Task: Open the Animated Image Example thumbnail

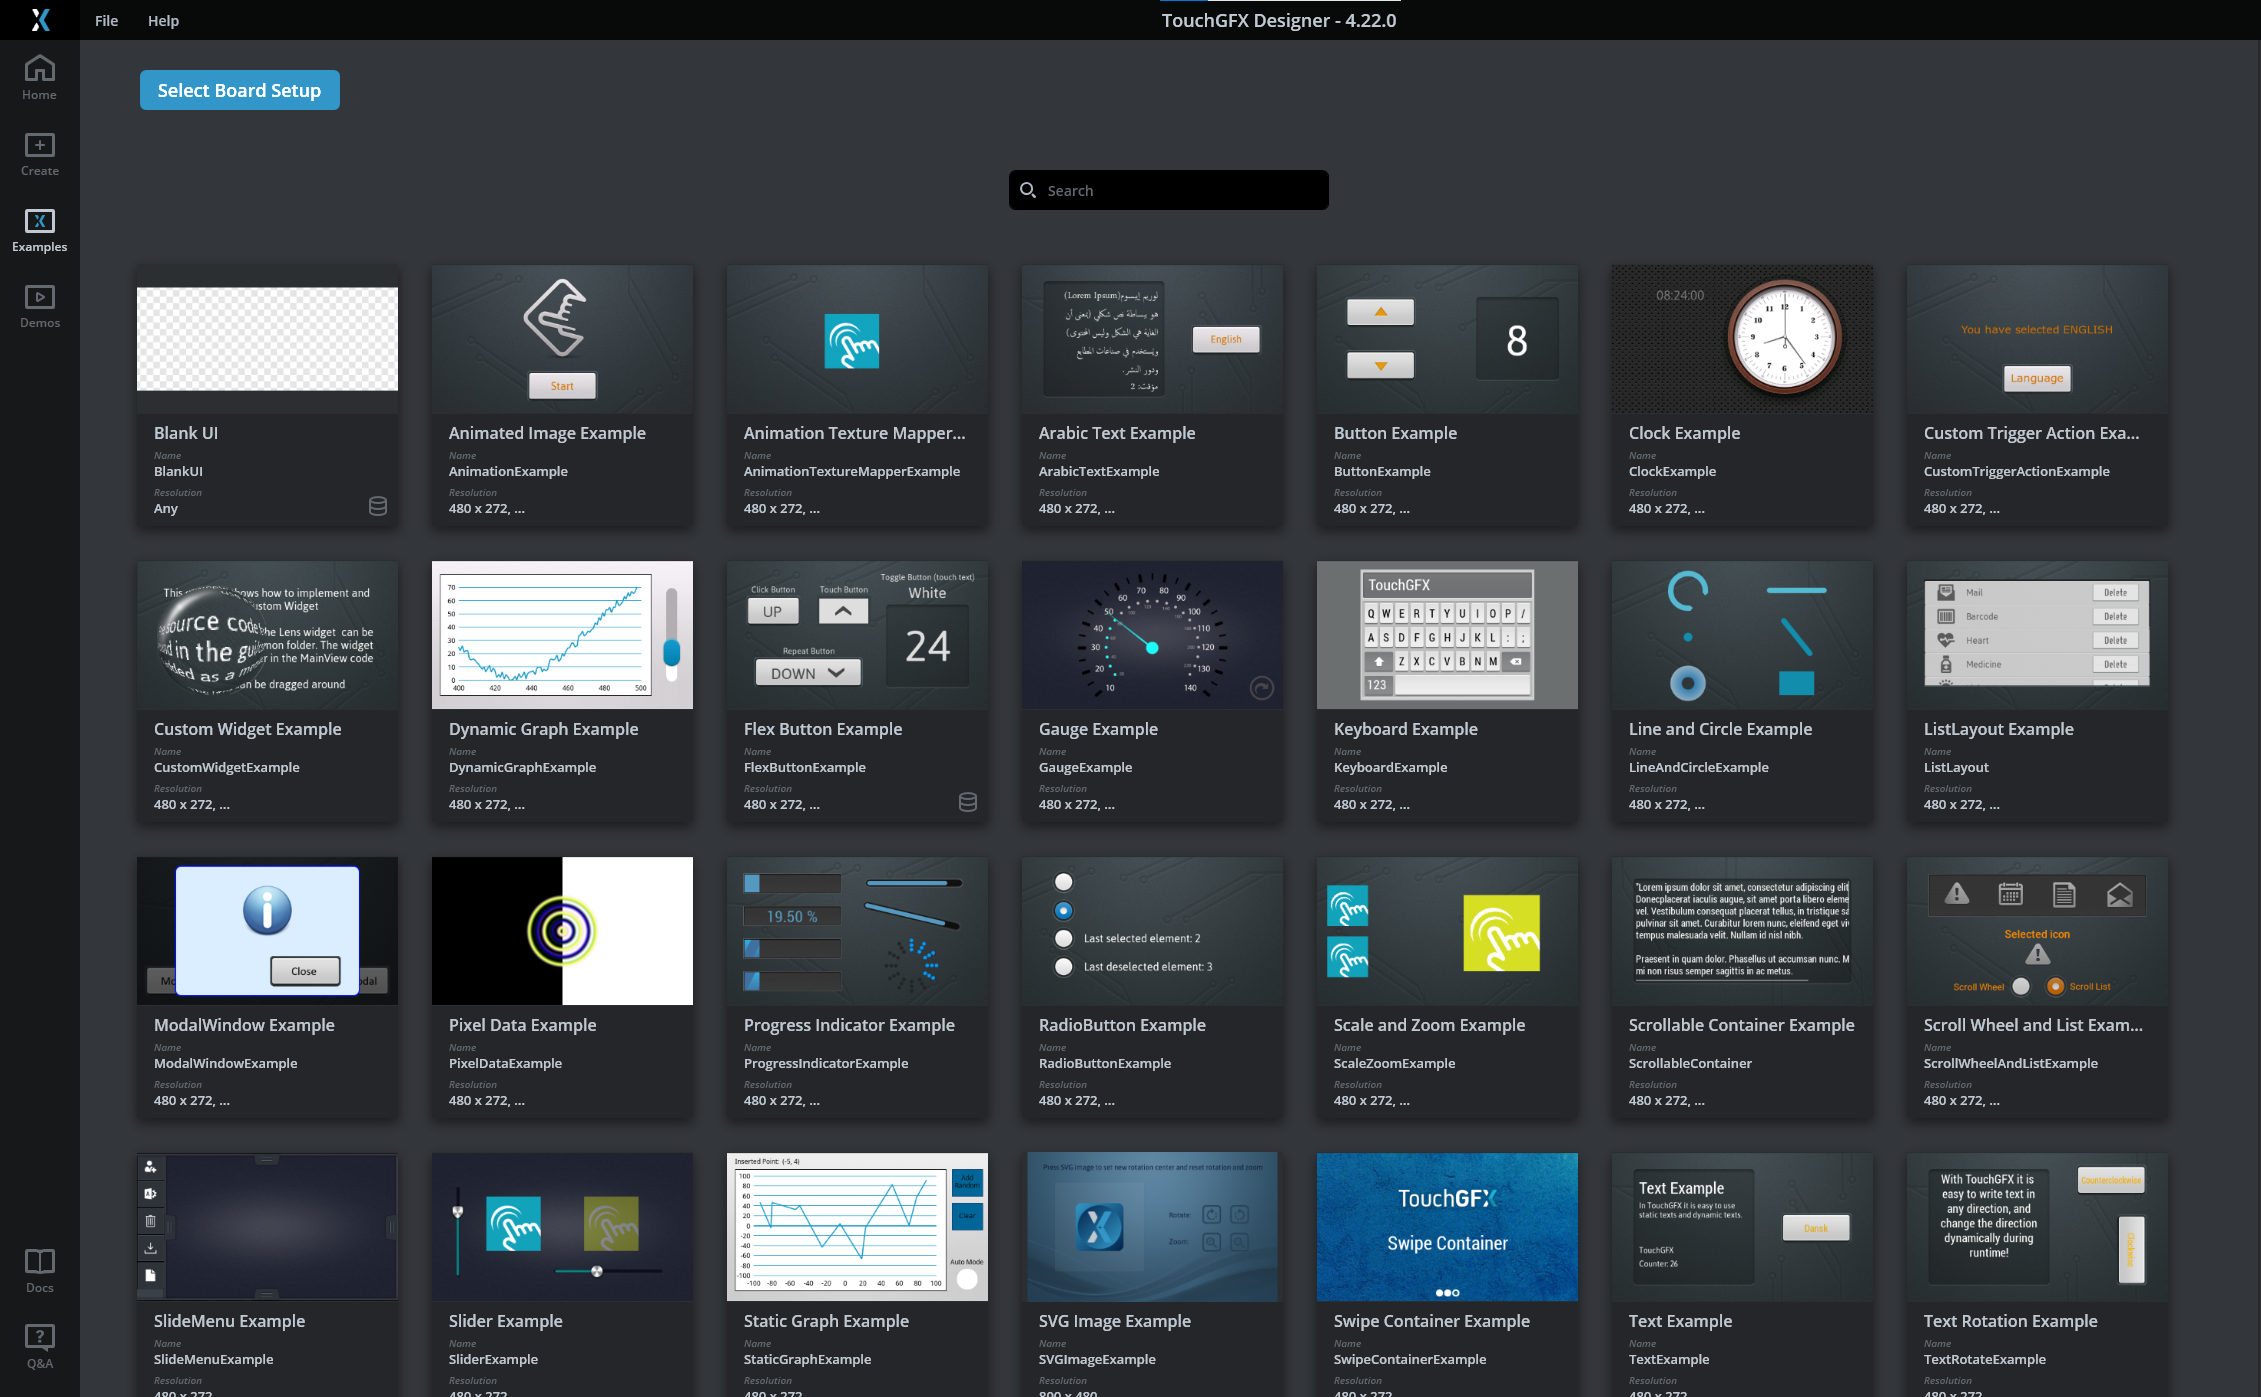Action: coord(562,339)
